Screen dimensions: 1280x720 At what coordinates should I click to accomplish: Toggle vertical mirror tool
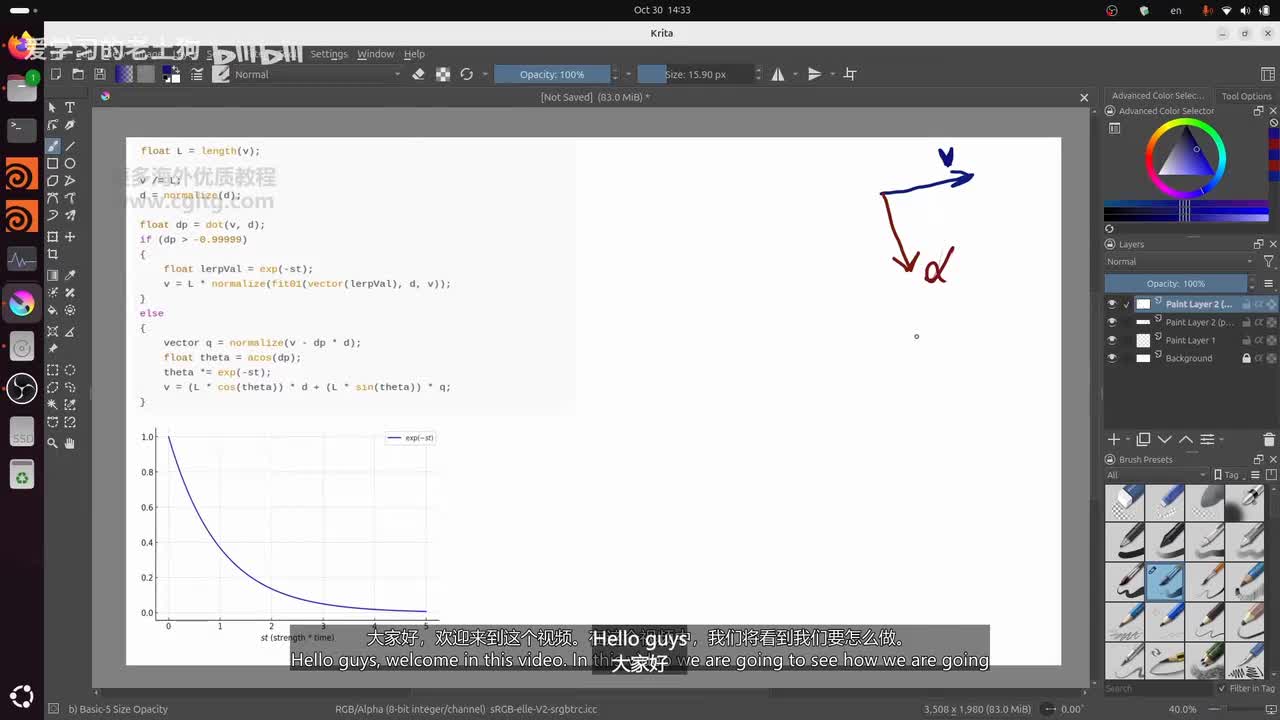click(814, 74)
